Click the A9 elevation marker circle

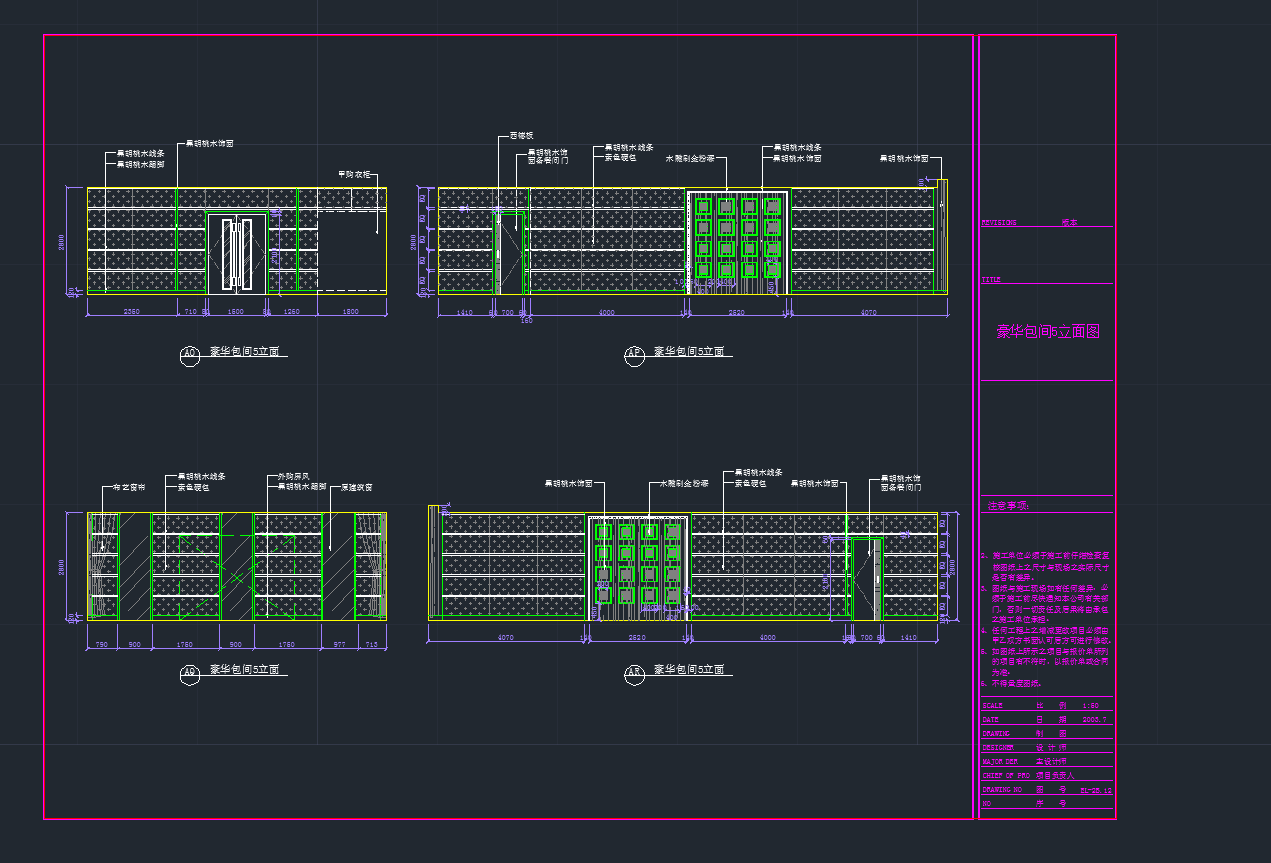[x=190, y=675]
